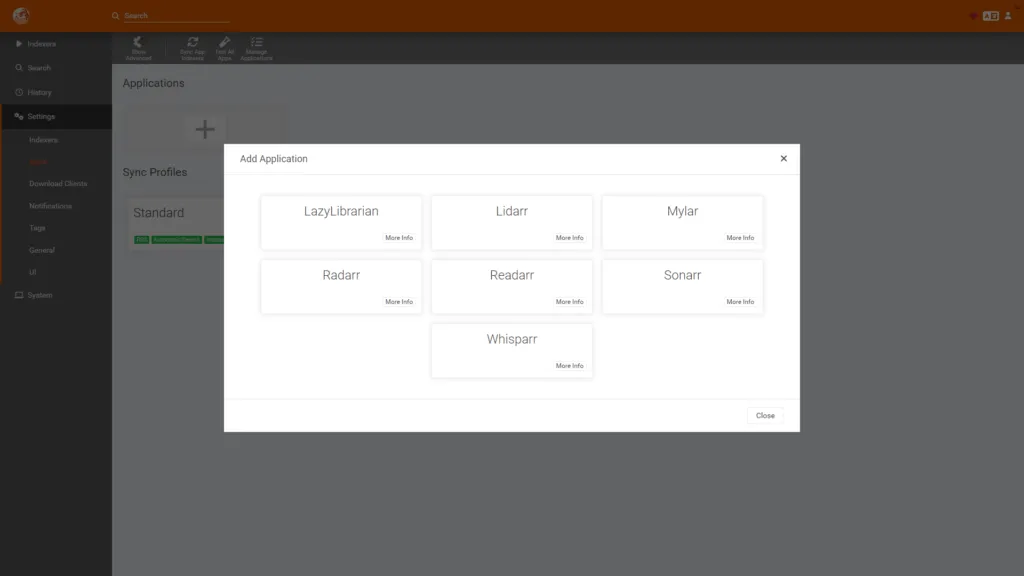Close the Add Application dialog with the X
The image size is (1024, 576).
point(783,158)
